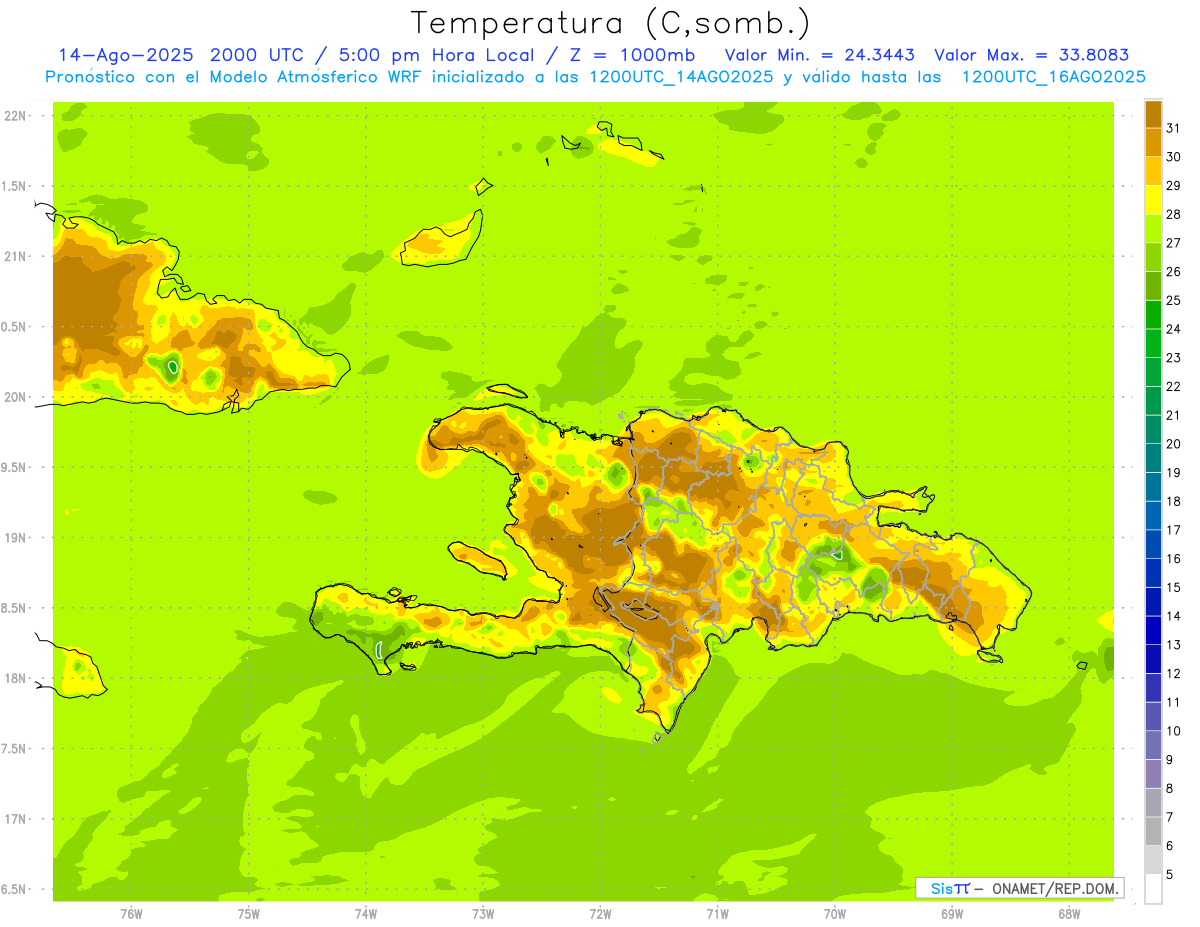Click the orange swatch between 30 and 31
The image size is (1200, 927).
click(1153, 143)
